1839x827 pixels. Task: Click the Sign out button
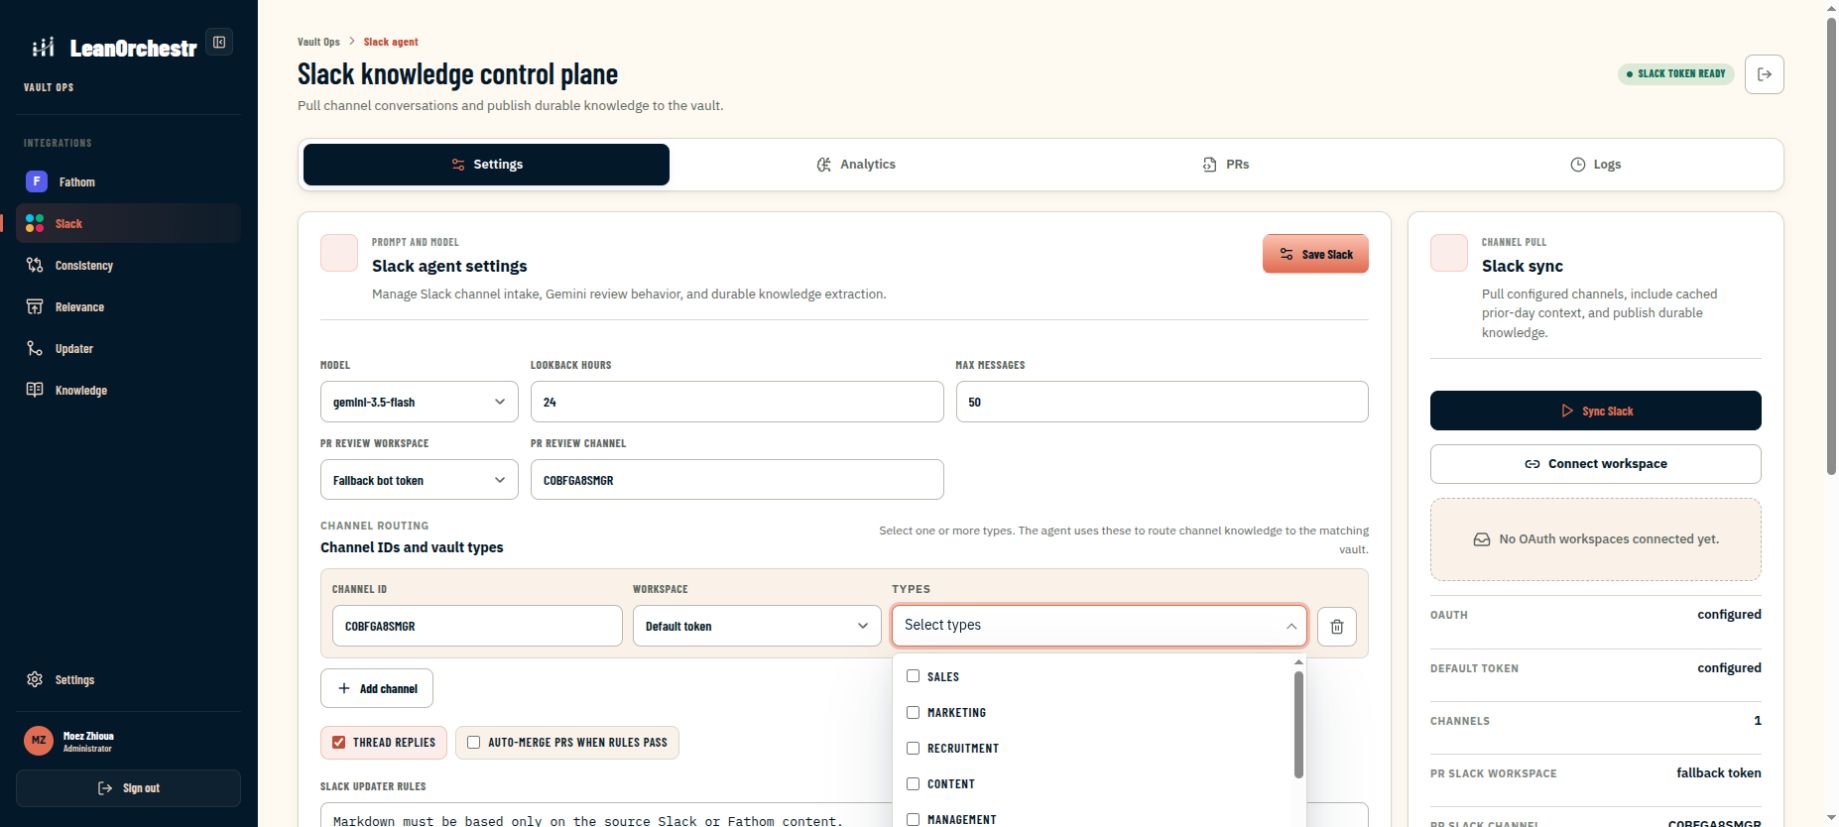(128, 788)
